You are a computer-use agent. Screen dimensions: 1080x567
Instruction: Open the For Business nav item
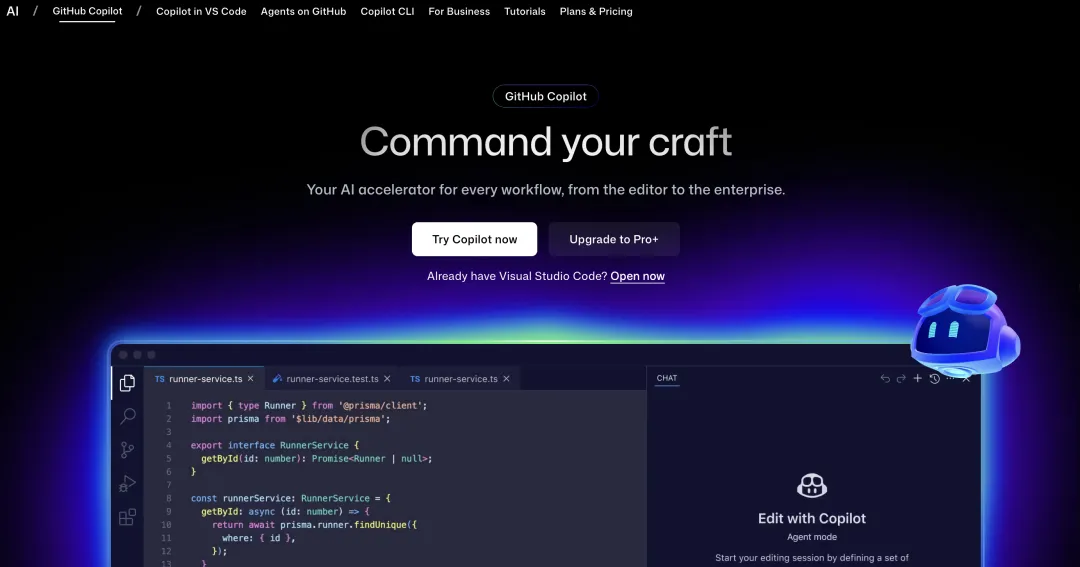click(459, 12)
